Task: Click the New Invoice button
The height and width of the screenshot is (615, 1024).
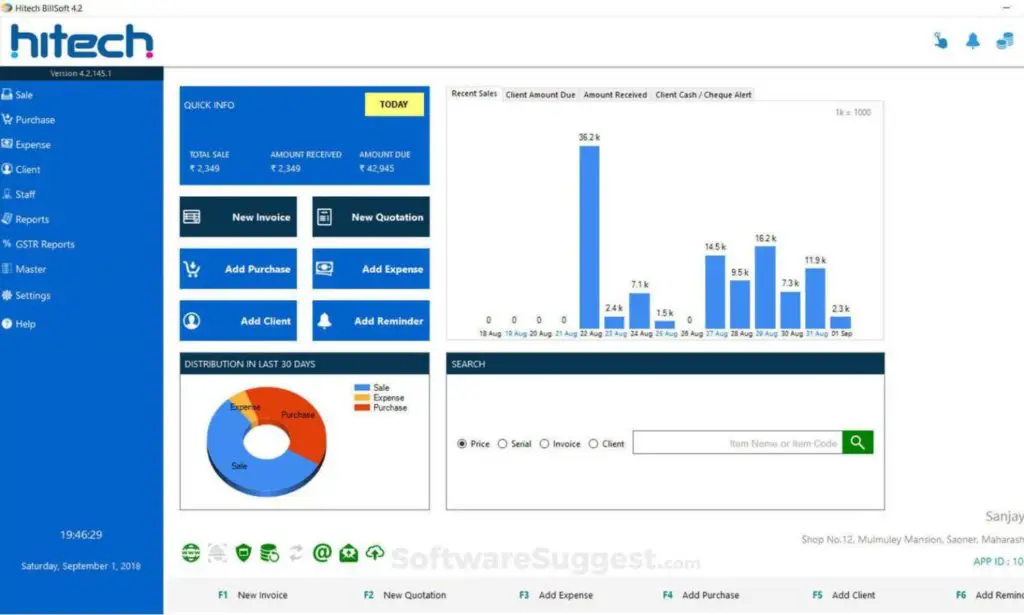Action: tap(238, 217)
